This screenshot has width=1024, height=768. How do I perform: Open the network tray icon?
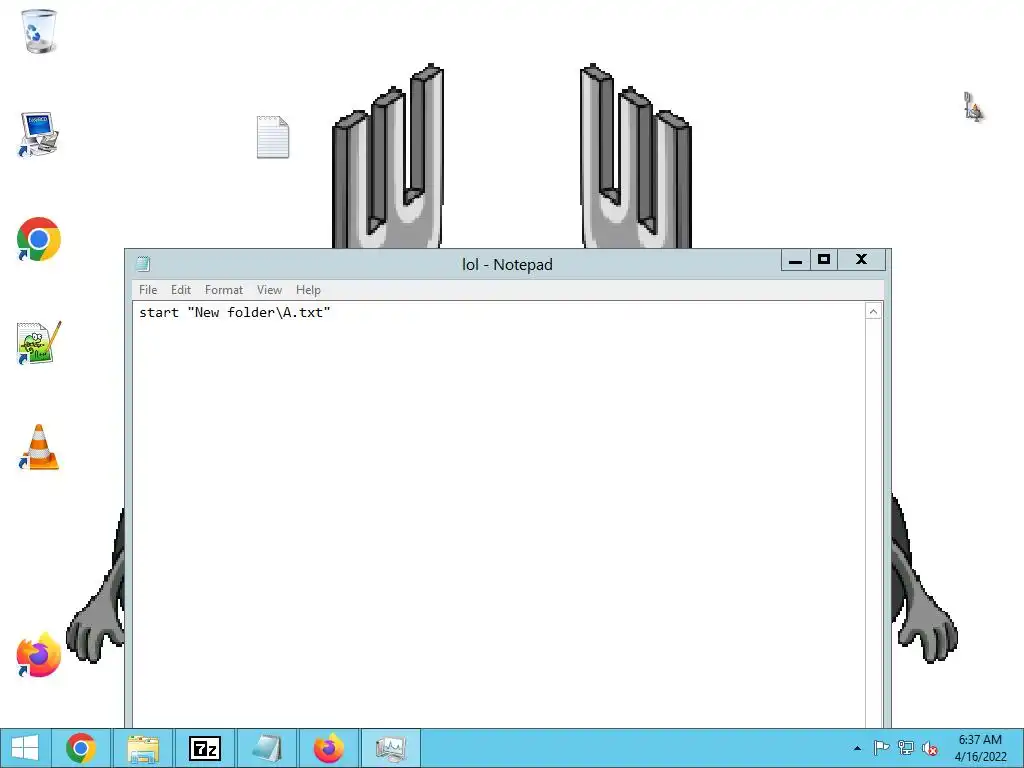[905, 748]
